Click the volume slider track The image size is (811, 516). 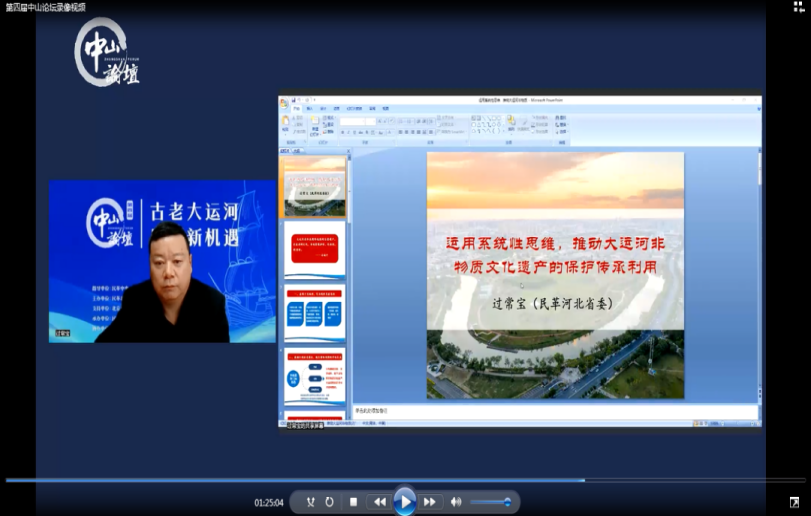[490, 502]
